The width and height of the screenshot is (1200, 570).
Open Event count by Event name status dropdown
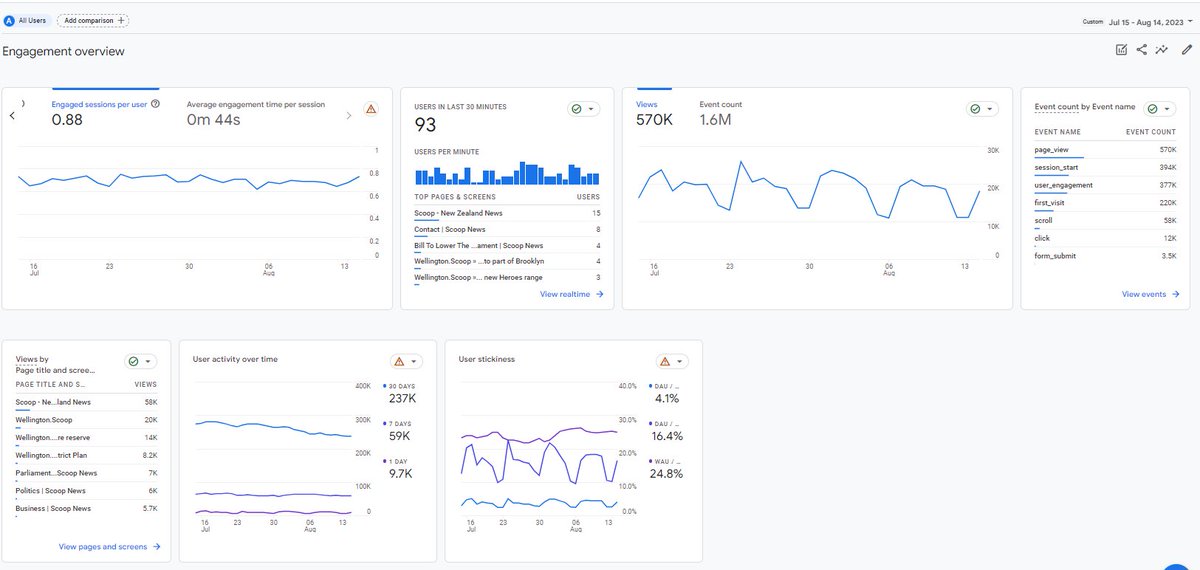tap(1160, 109)
